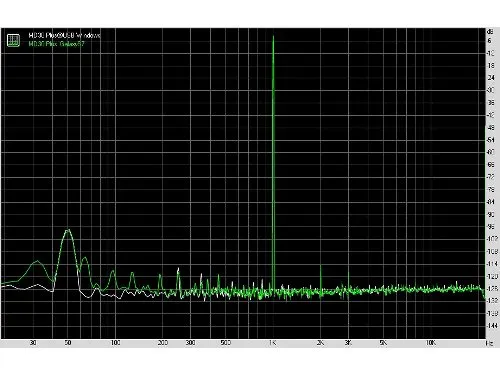Click the 250 Hz white noise spike

[178, 269]
